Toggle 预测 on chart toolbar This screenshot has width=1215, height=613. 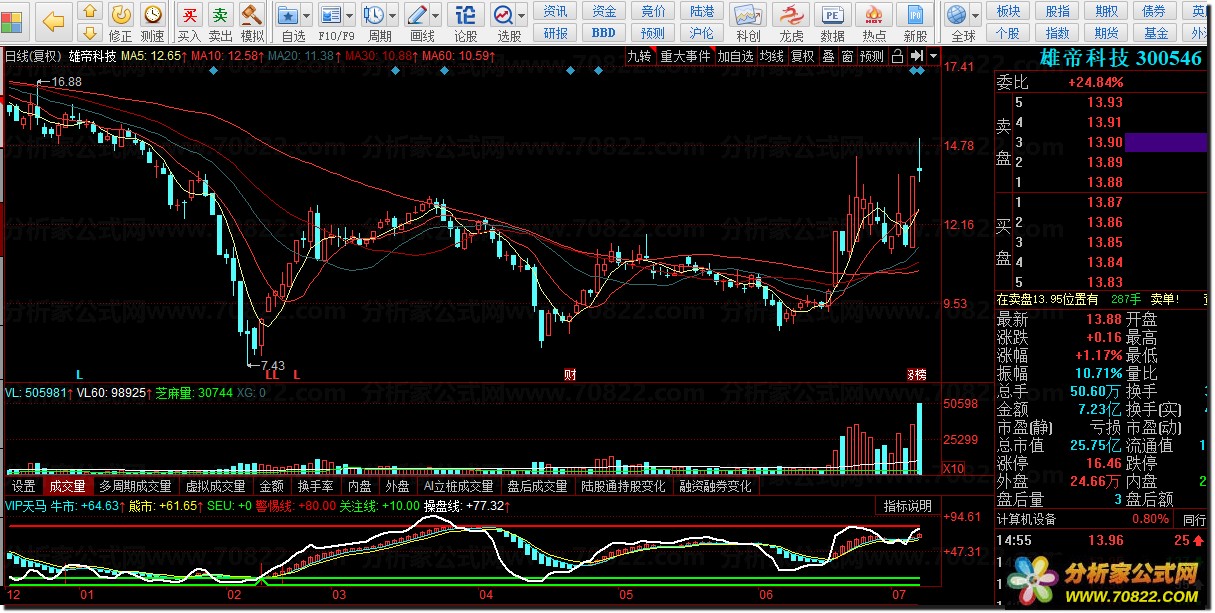point(872,56)
